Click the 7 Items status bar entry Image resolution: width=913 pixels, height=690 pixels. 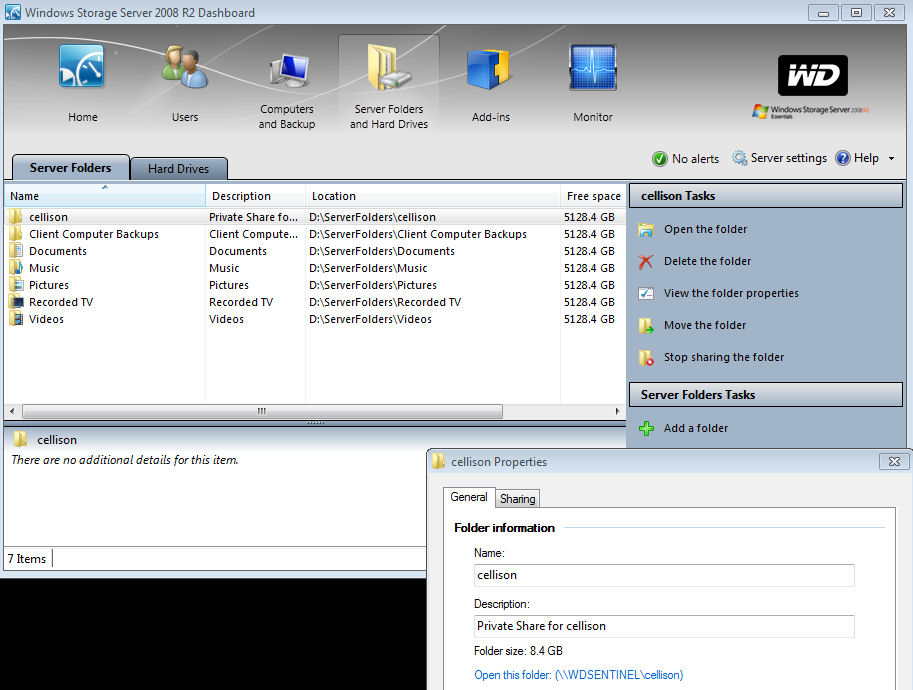(x=27, y=559)
